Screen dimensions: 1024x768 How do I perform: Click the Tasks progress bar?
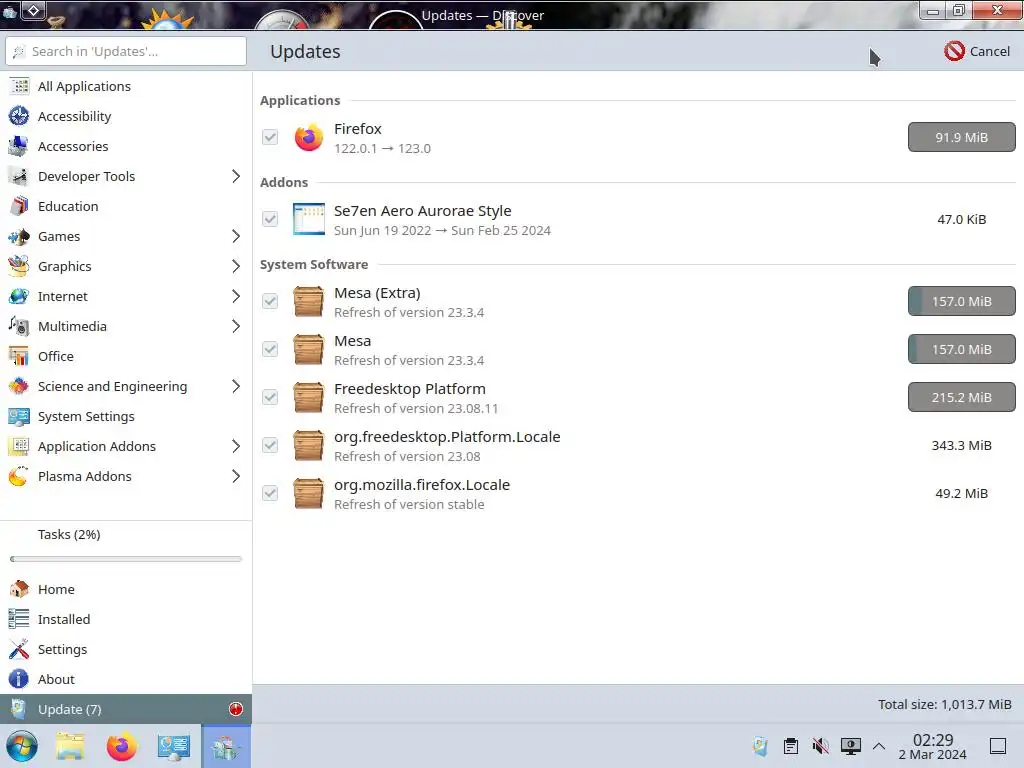pos(126,559)
